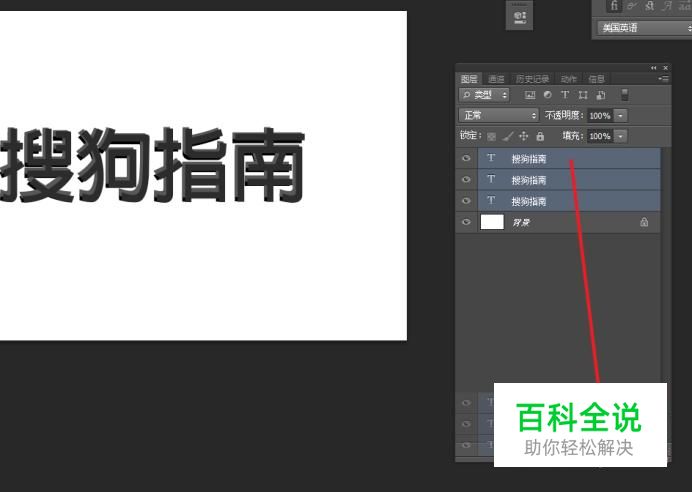Open the 类型 layer filter dropdown
The width and height of the screenshot is (692, 492).
click(484, 95)
